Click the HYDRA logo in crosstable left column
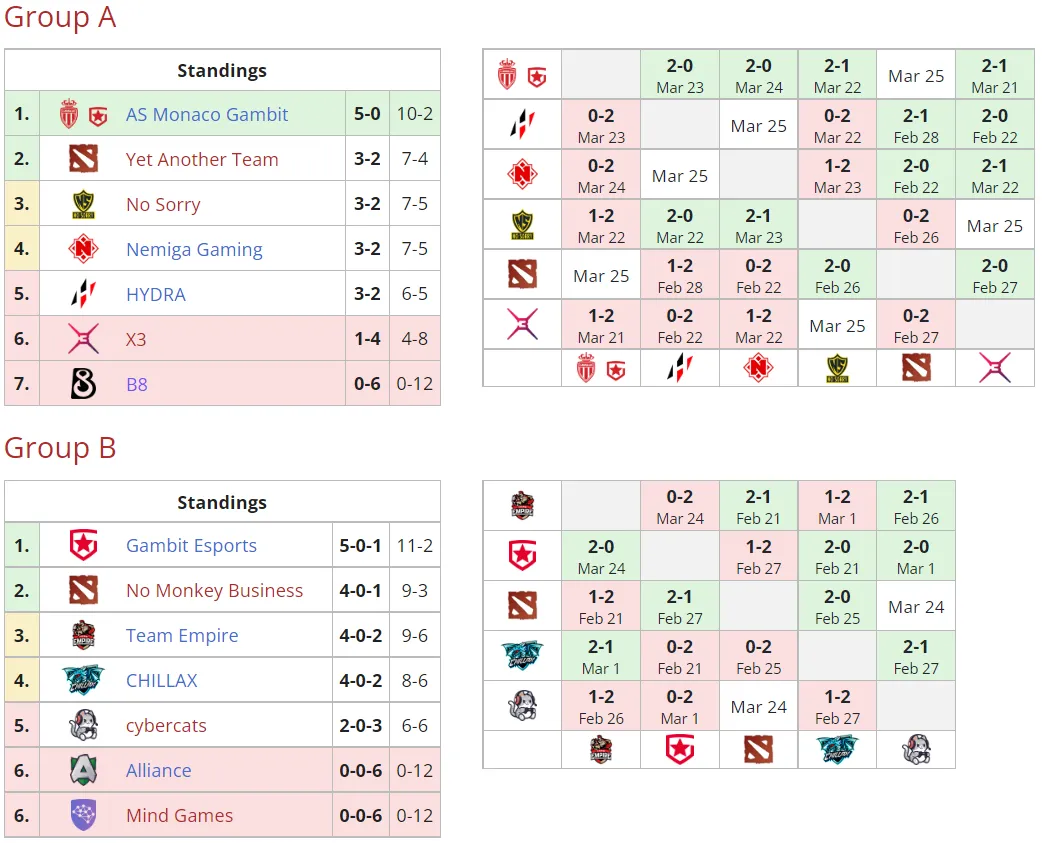 pyautogui.click(x=522, y=124)
